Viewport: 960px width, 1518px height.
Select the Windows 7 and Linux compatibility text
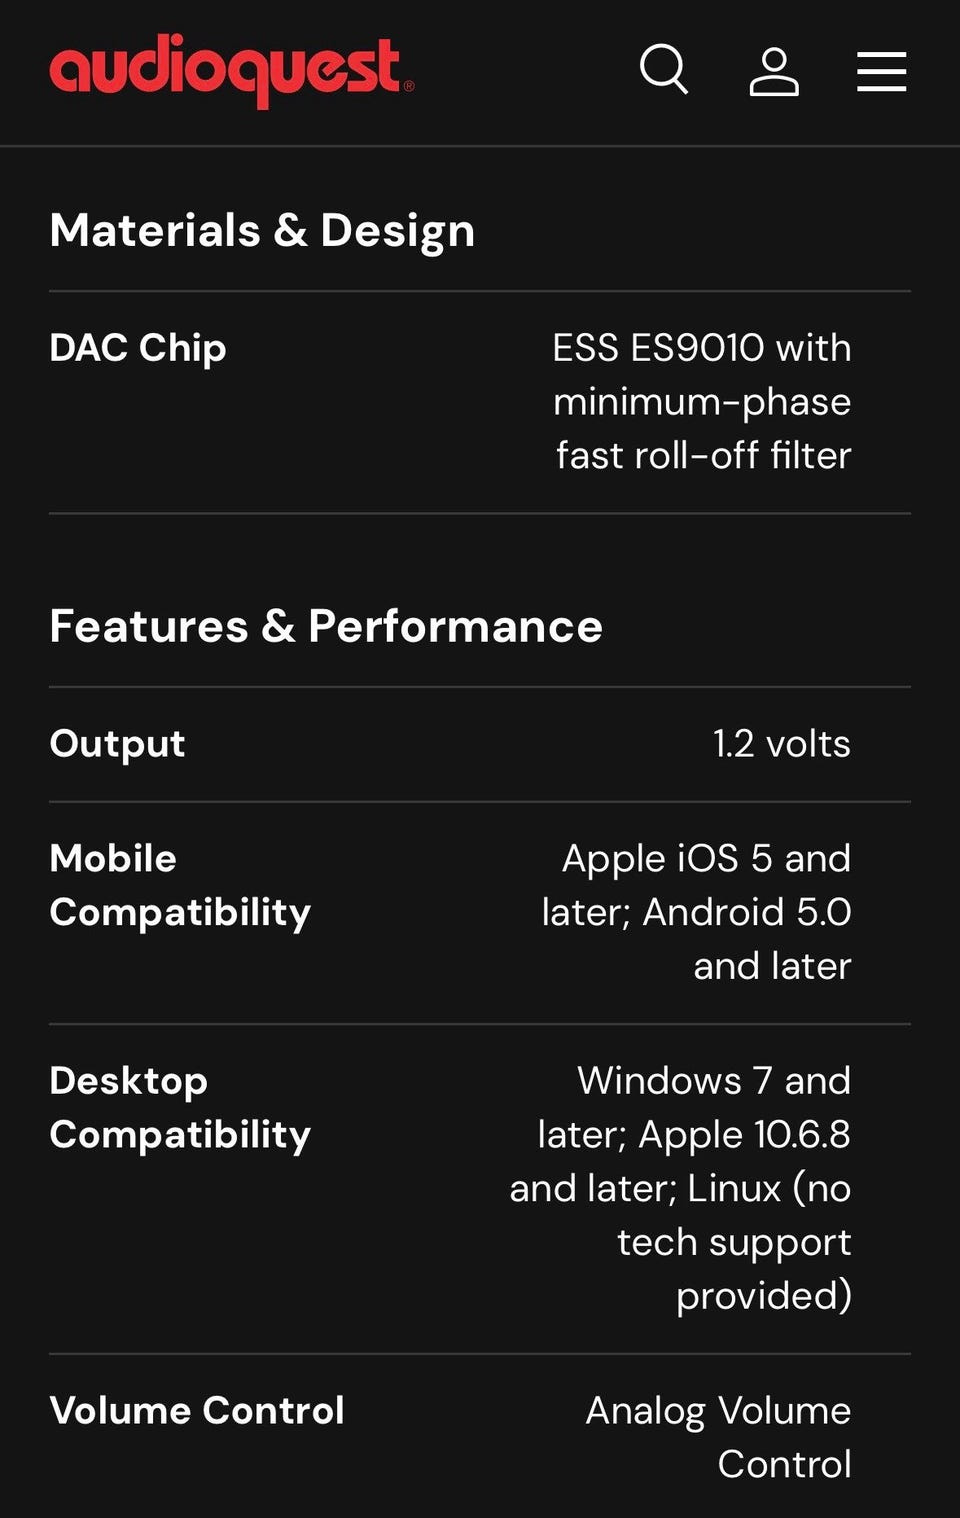click(681, 1188)
